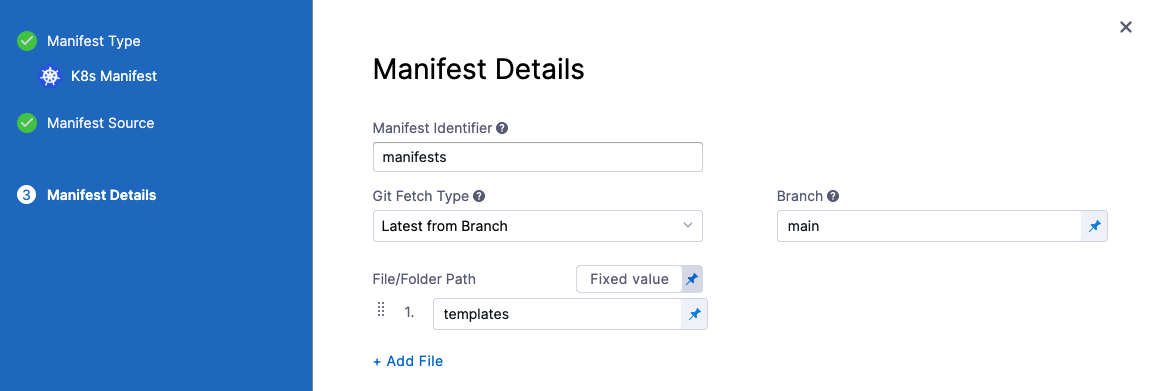Click the pin icon in Branch field
Screen dimensions: 1163x391
(x=1094, y=226)
